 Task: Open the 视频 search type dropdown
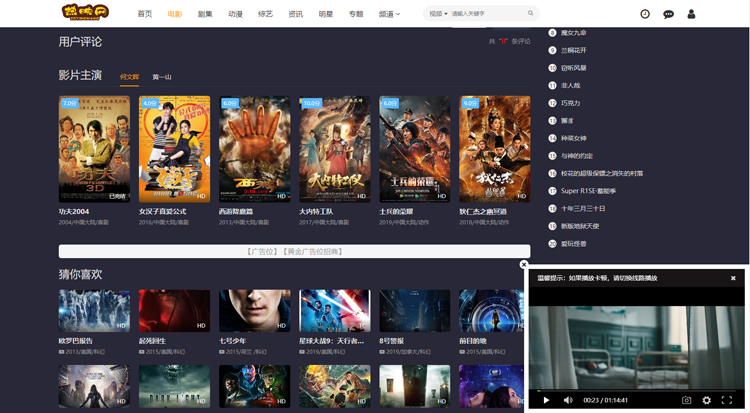click(x=438, y=14)
